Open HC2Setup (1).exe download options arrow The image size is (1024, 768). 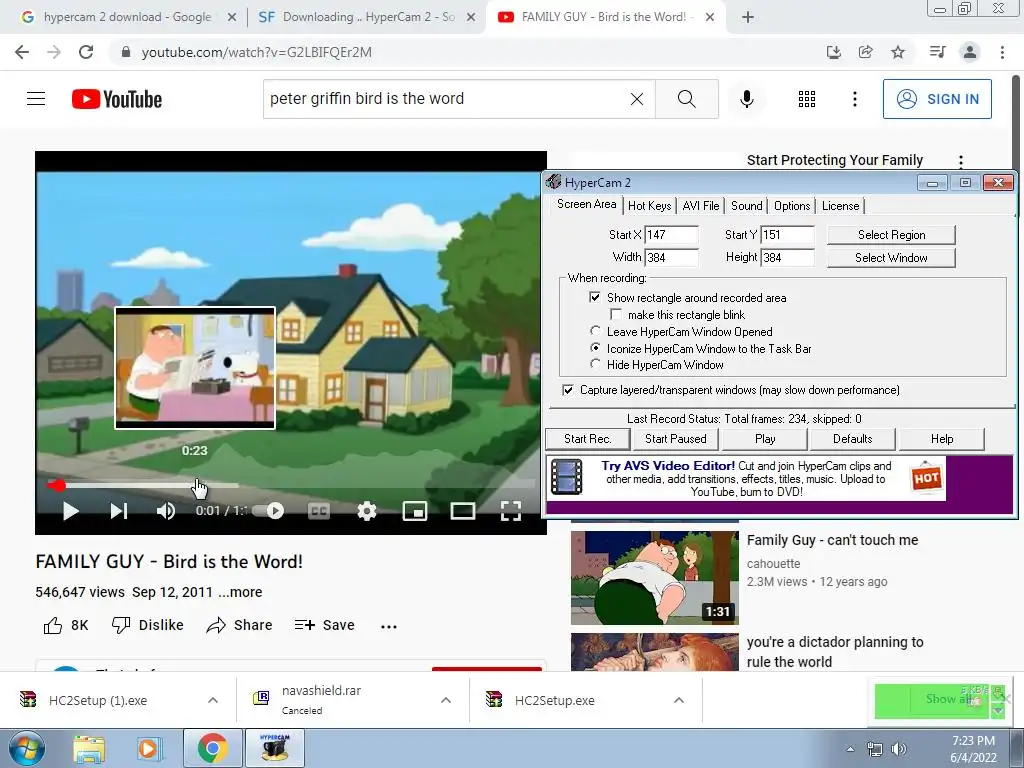coord(213,700)
